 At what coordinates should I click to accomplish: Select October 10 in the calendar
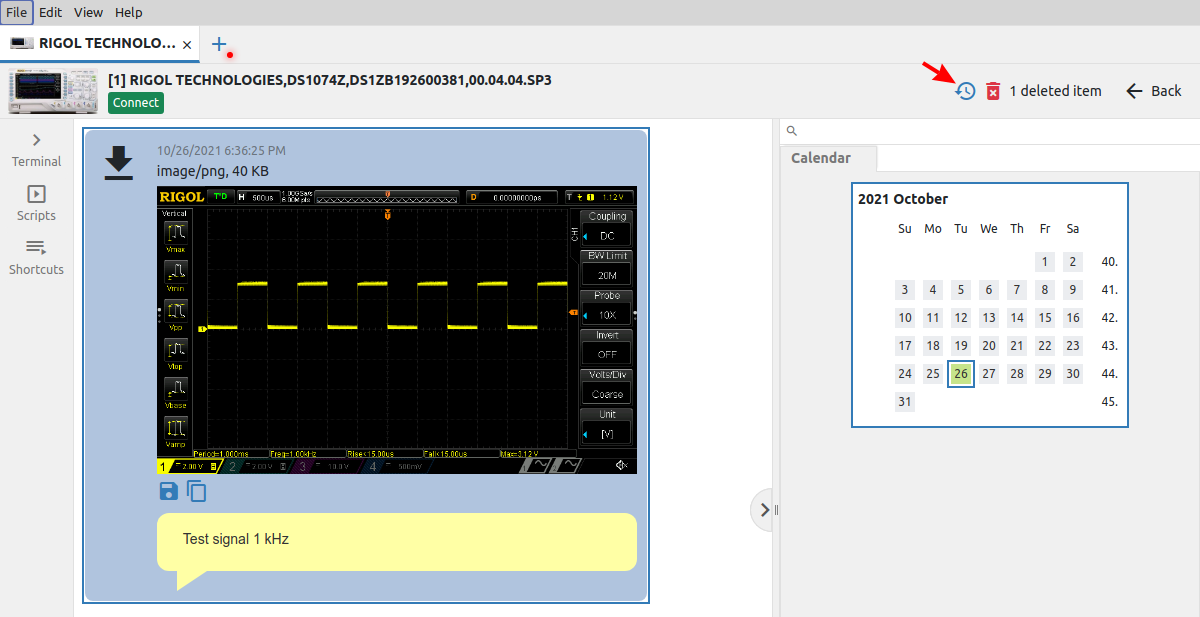pos(905,318)
